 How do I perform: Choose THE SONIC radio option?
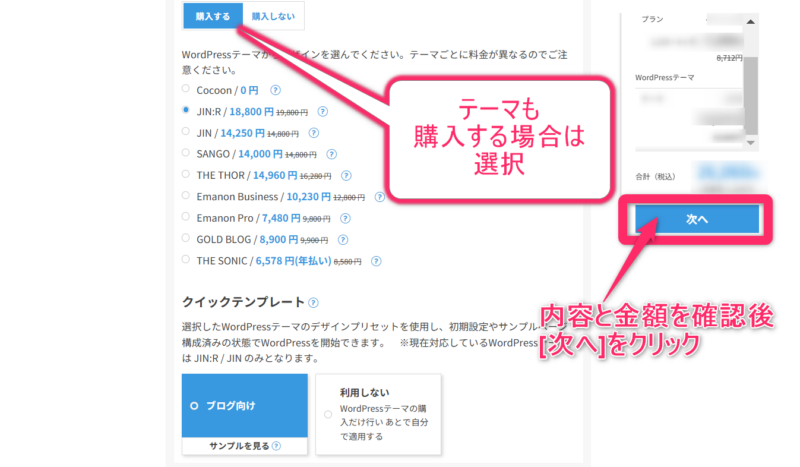pos(186,259)
